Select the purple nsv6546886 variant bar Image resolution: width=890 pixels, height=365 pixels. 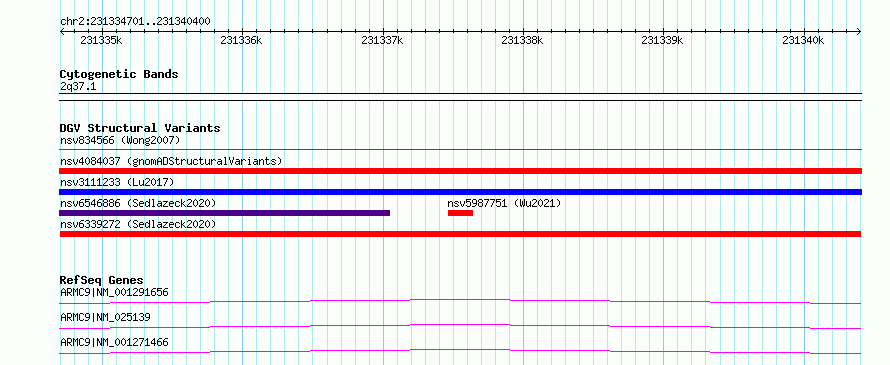click(x=225, y=213)
